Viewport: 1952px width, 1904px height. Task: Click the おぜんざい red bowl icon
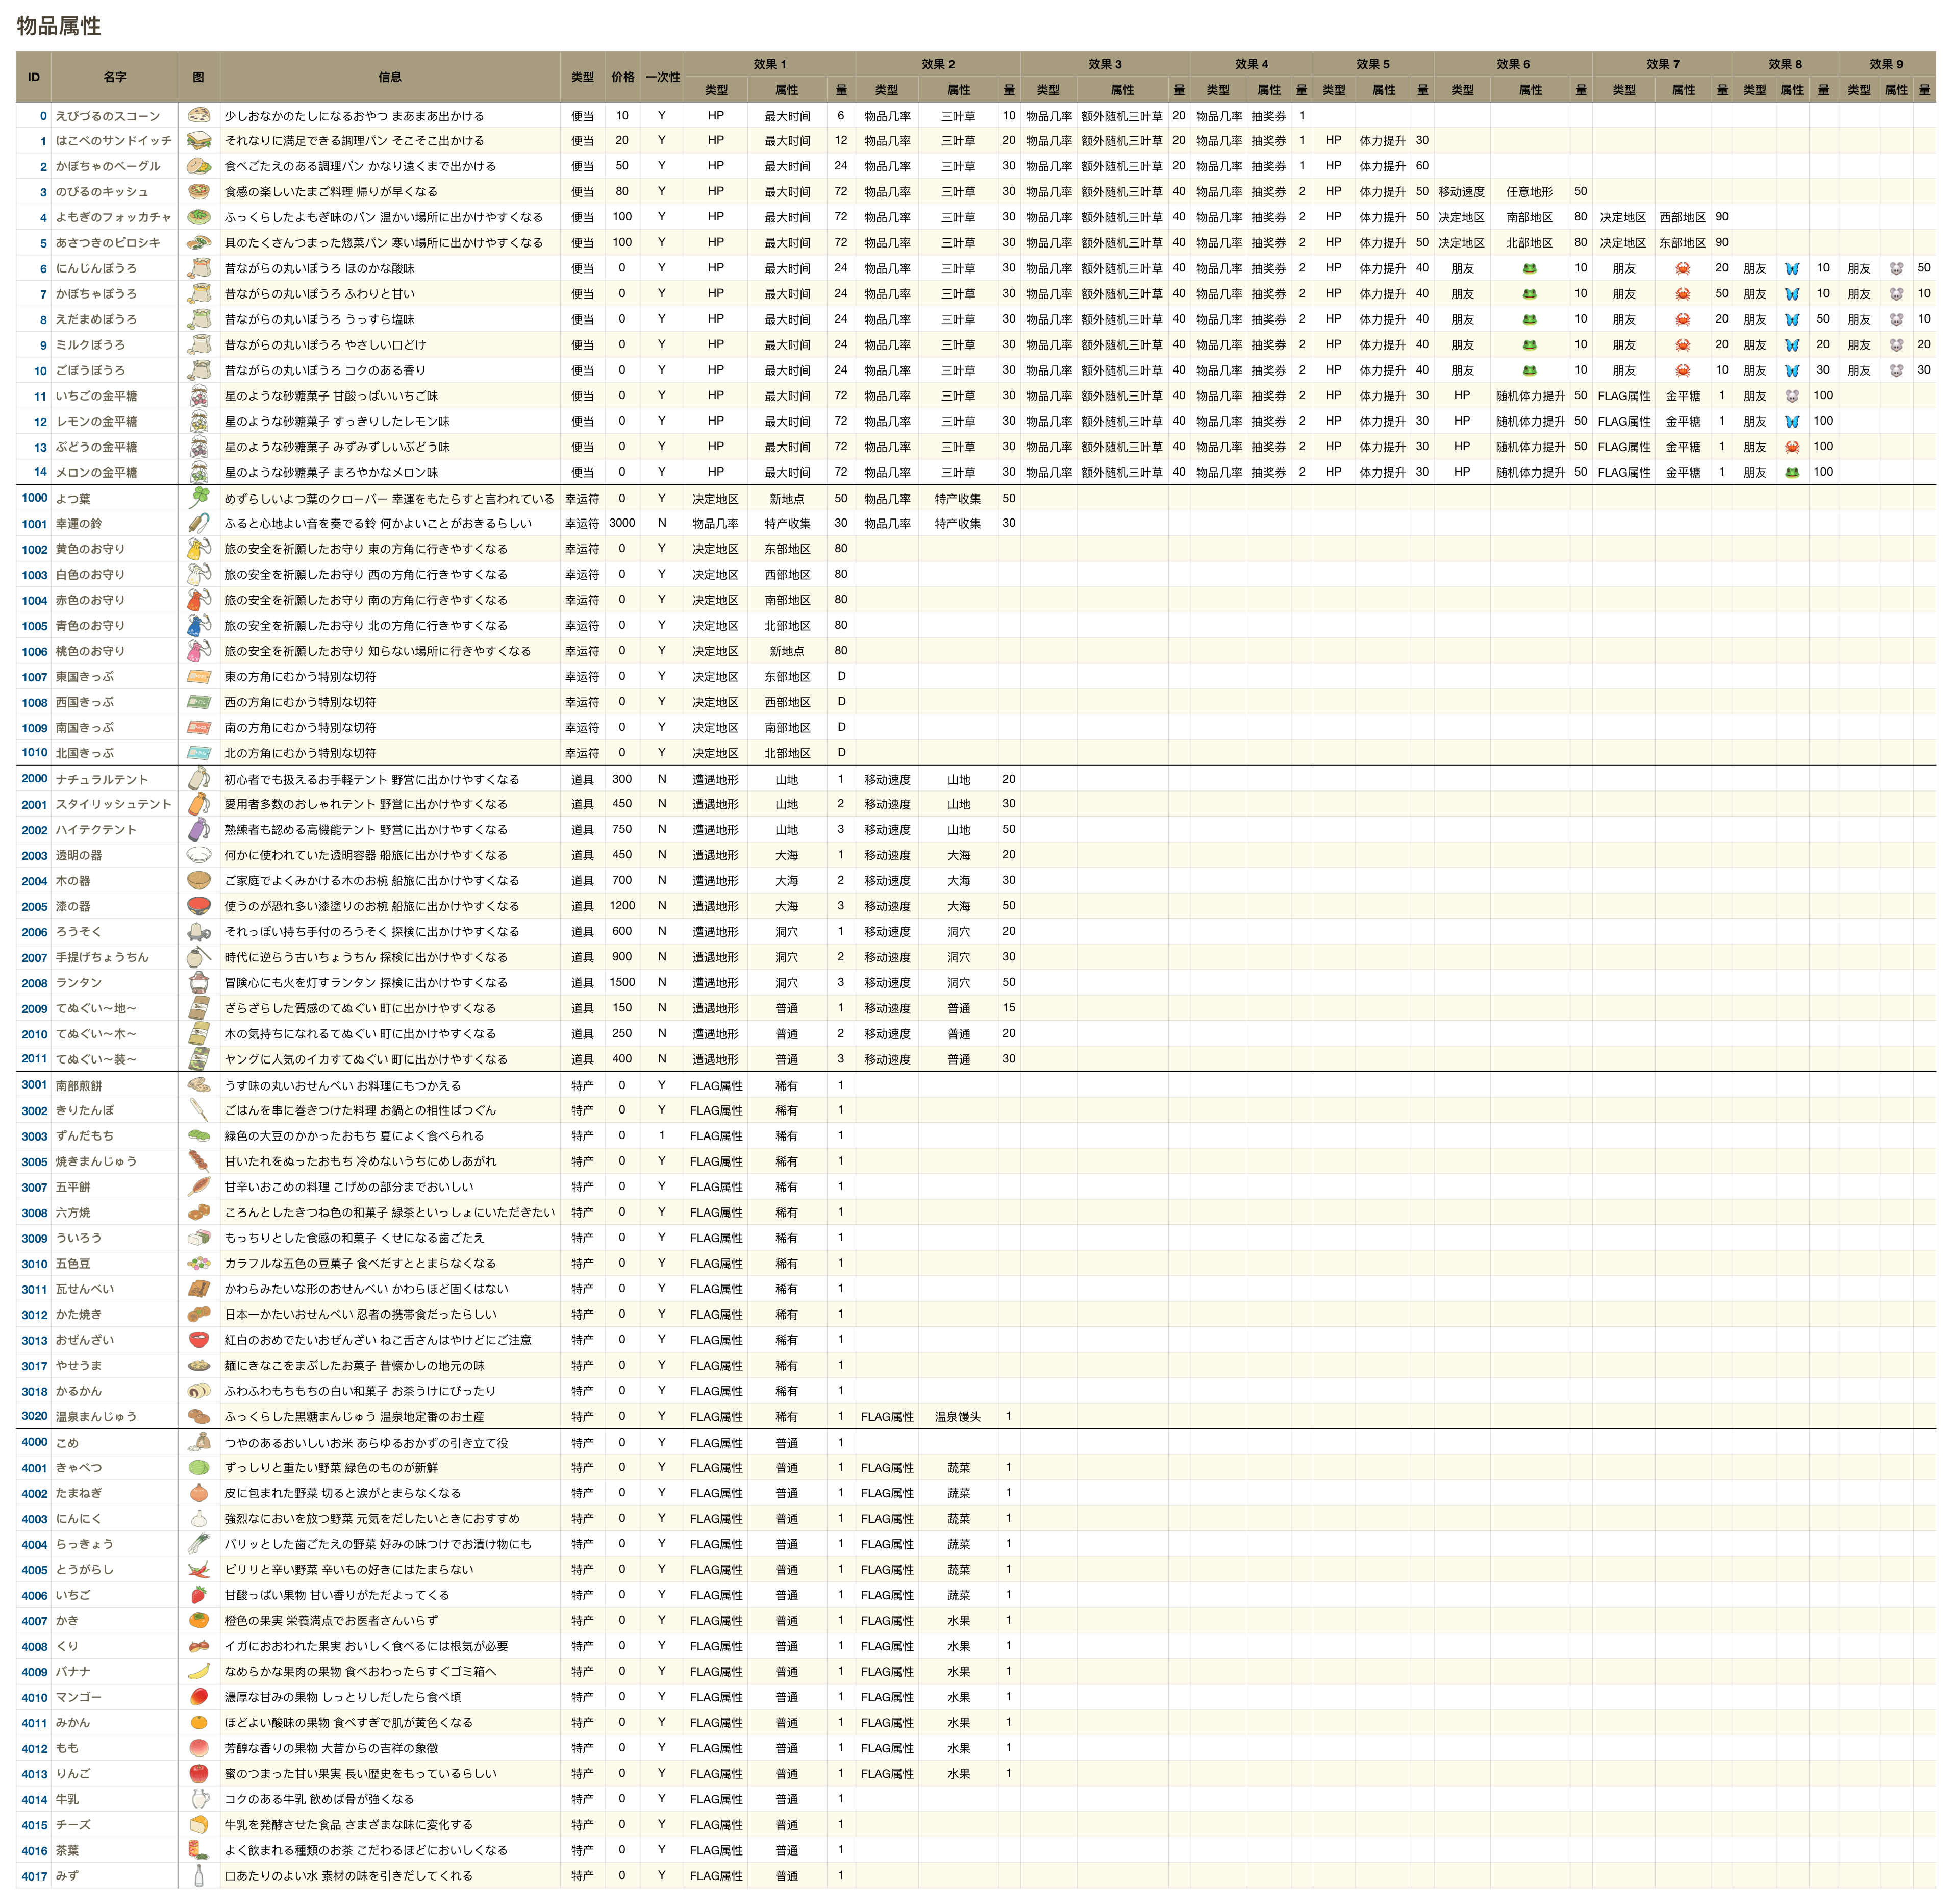tap(199, 1340)
